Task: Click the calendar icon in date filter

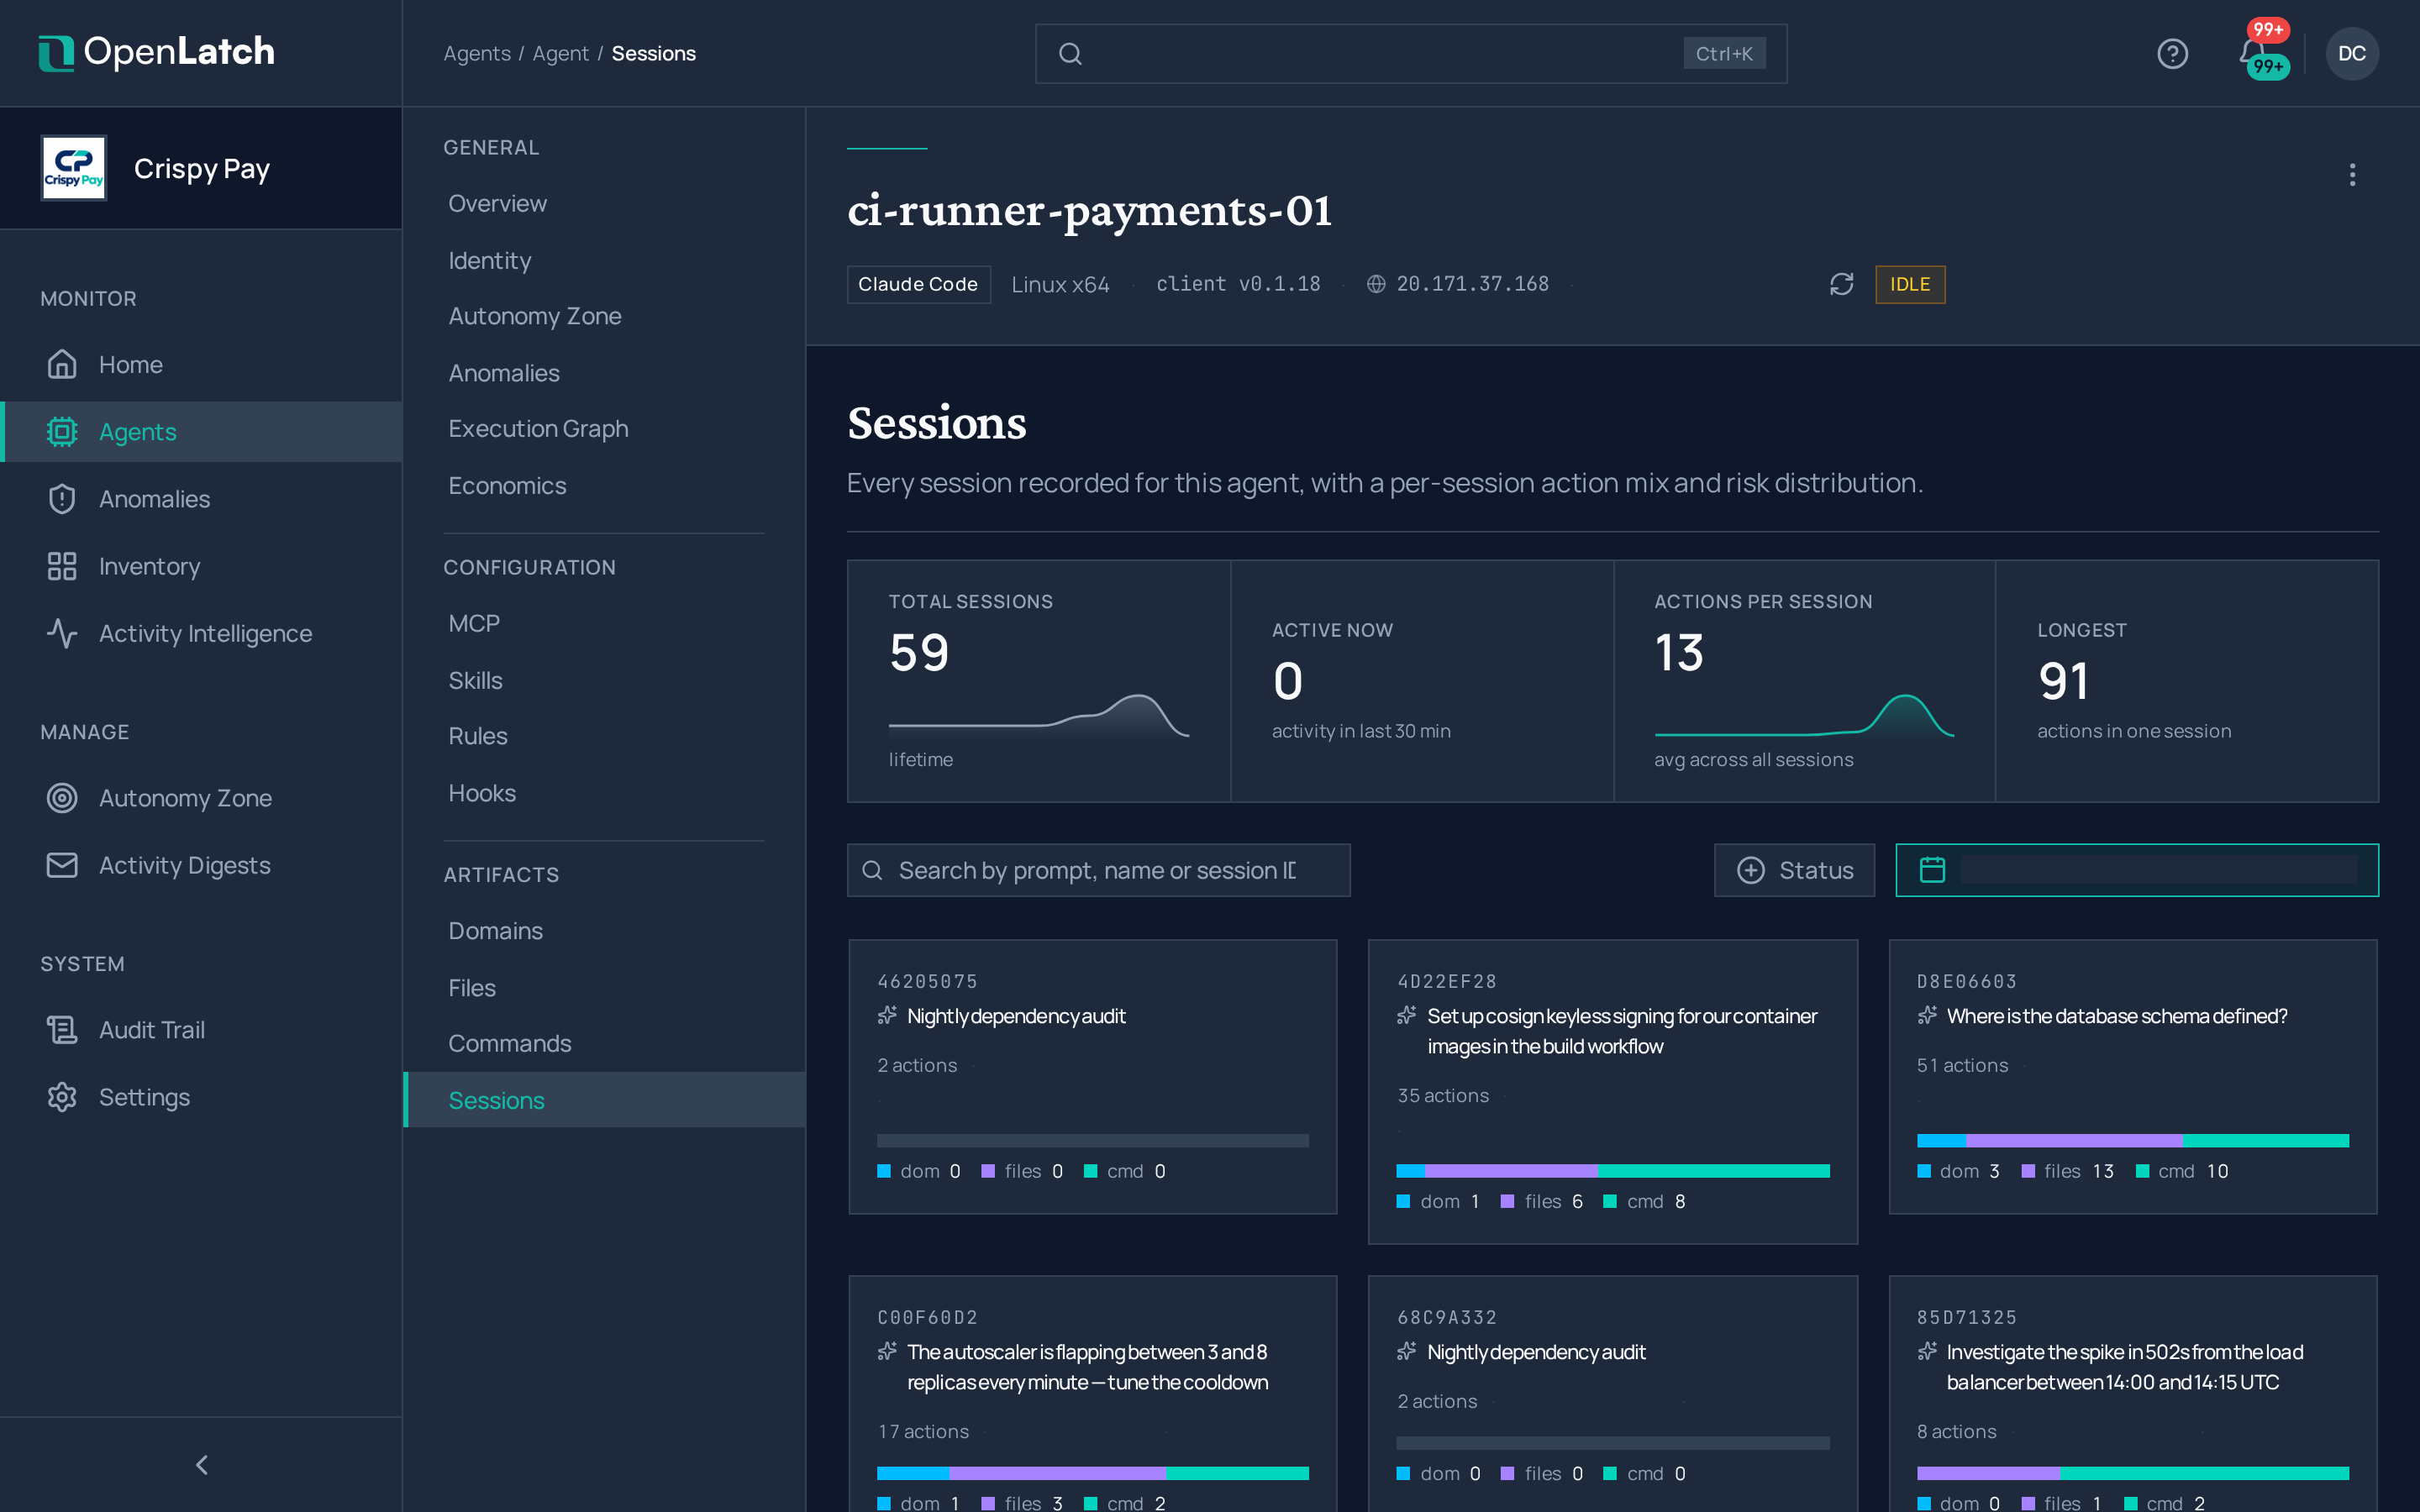Action: coord(1932,870)
